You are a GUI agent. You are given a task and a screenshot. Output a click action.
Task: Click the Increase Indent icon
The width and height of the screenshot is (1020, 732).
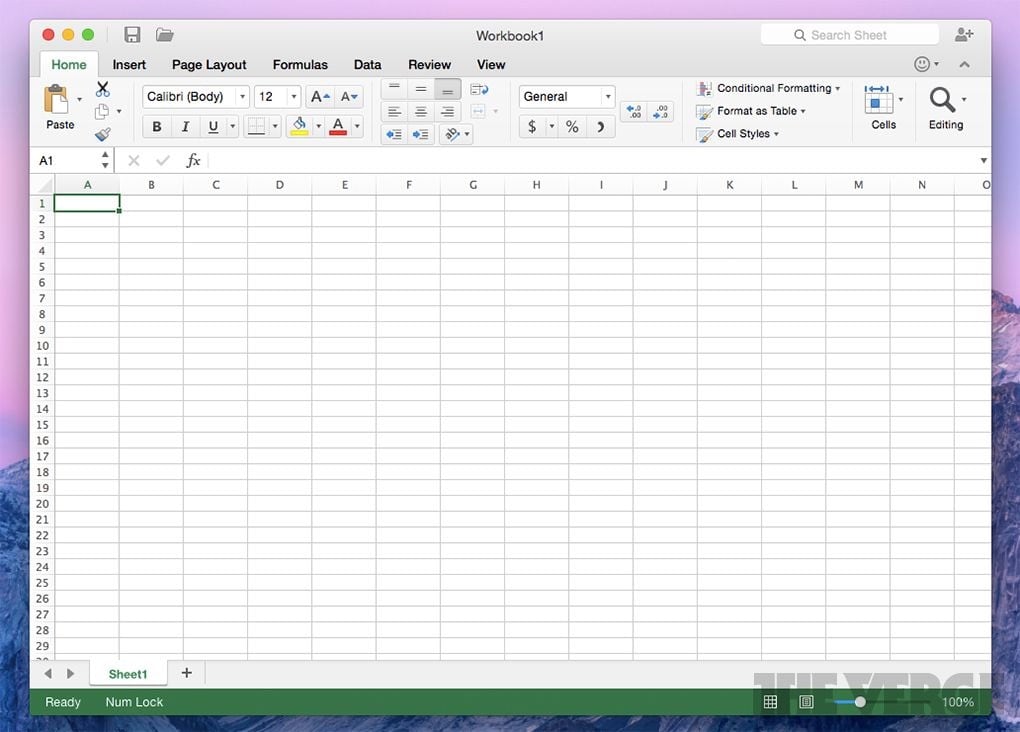[421, 134]
